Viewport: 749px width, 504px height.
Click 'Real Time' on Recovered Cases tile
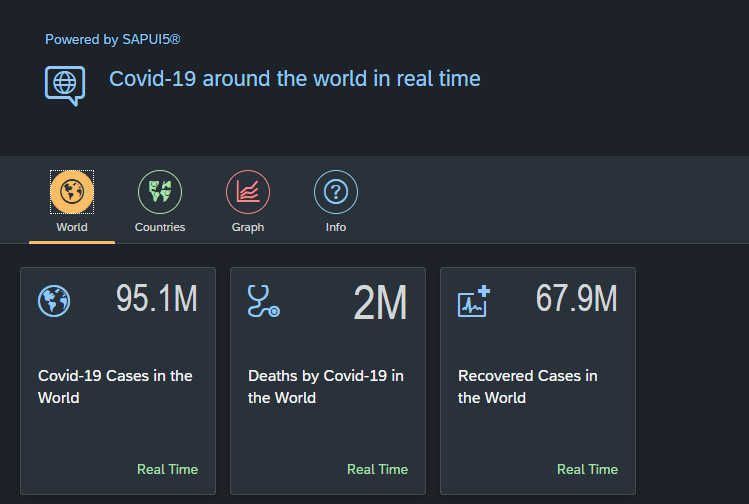pos(588,470)
